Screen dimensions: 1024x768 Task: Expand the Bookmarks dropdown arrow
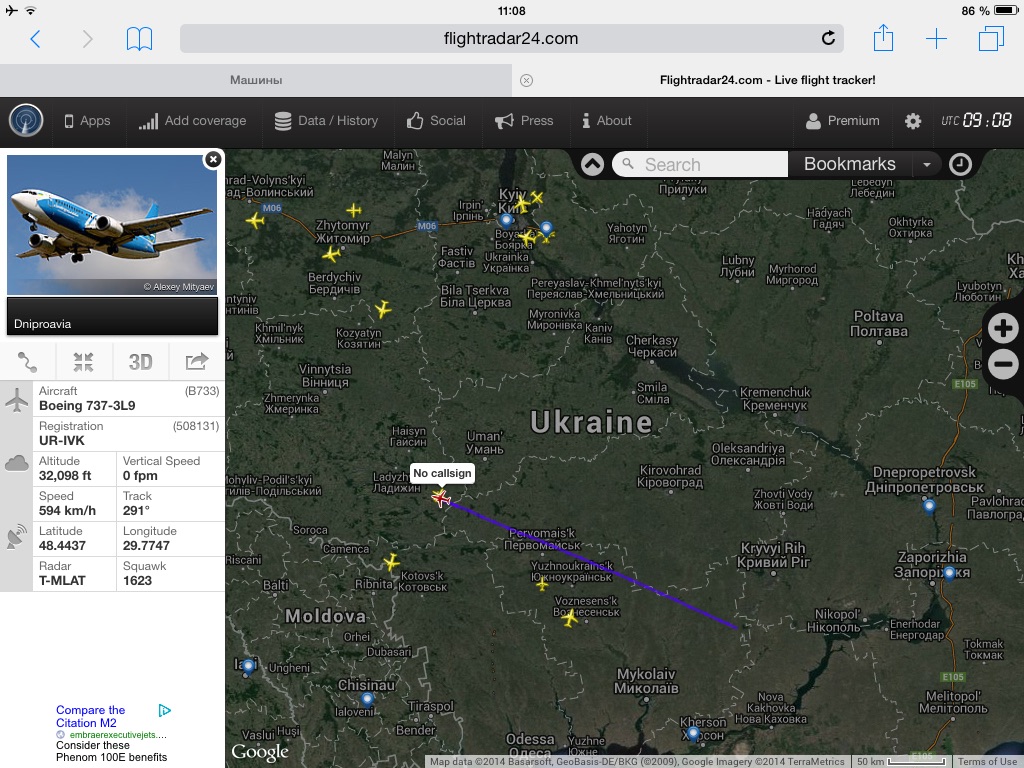[926, 165]
